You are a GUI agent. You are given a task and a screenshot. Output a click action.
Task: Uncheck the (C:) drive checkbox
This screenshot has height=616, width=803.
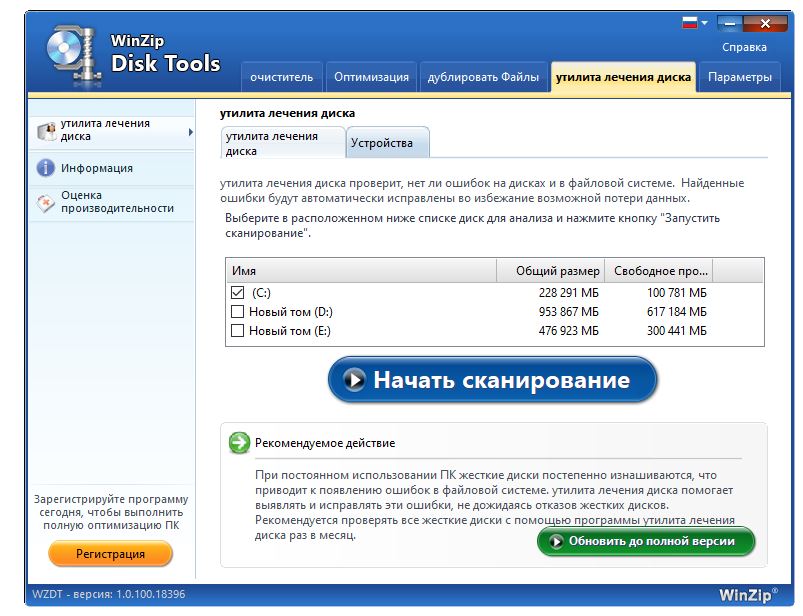tap(237, 292)
